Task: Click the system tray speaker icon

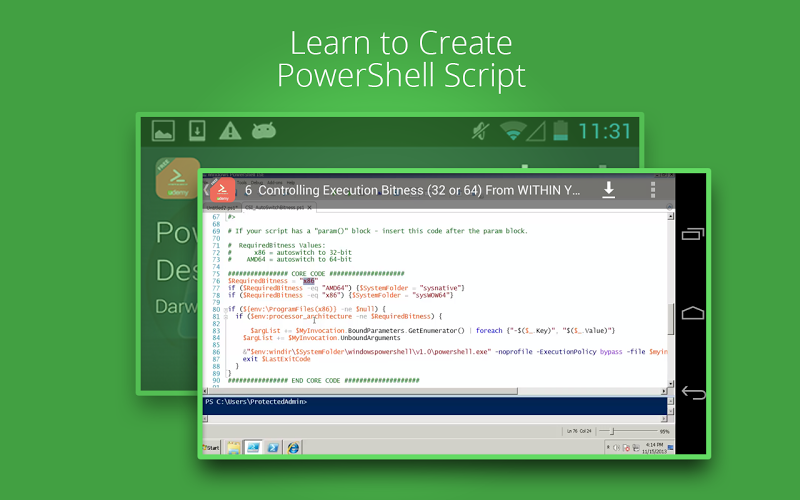Action: tap(616, 448)
